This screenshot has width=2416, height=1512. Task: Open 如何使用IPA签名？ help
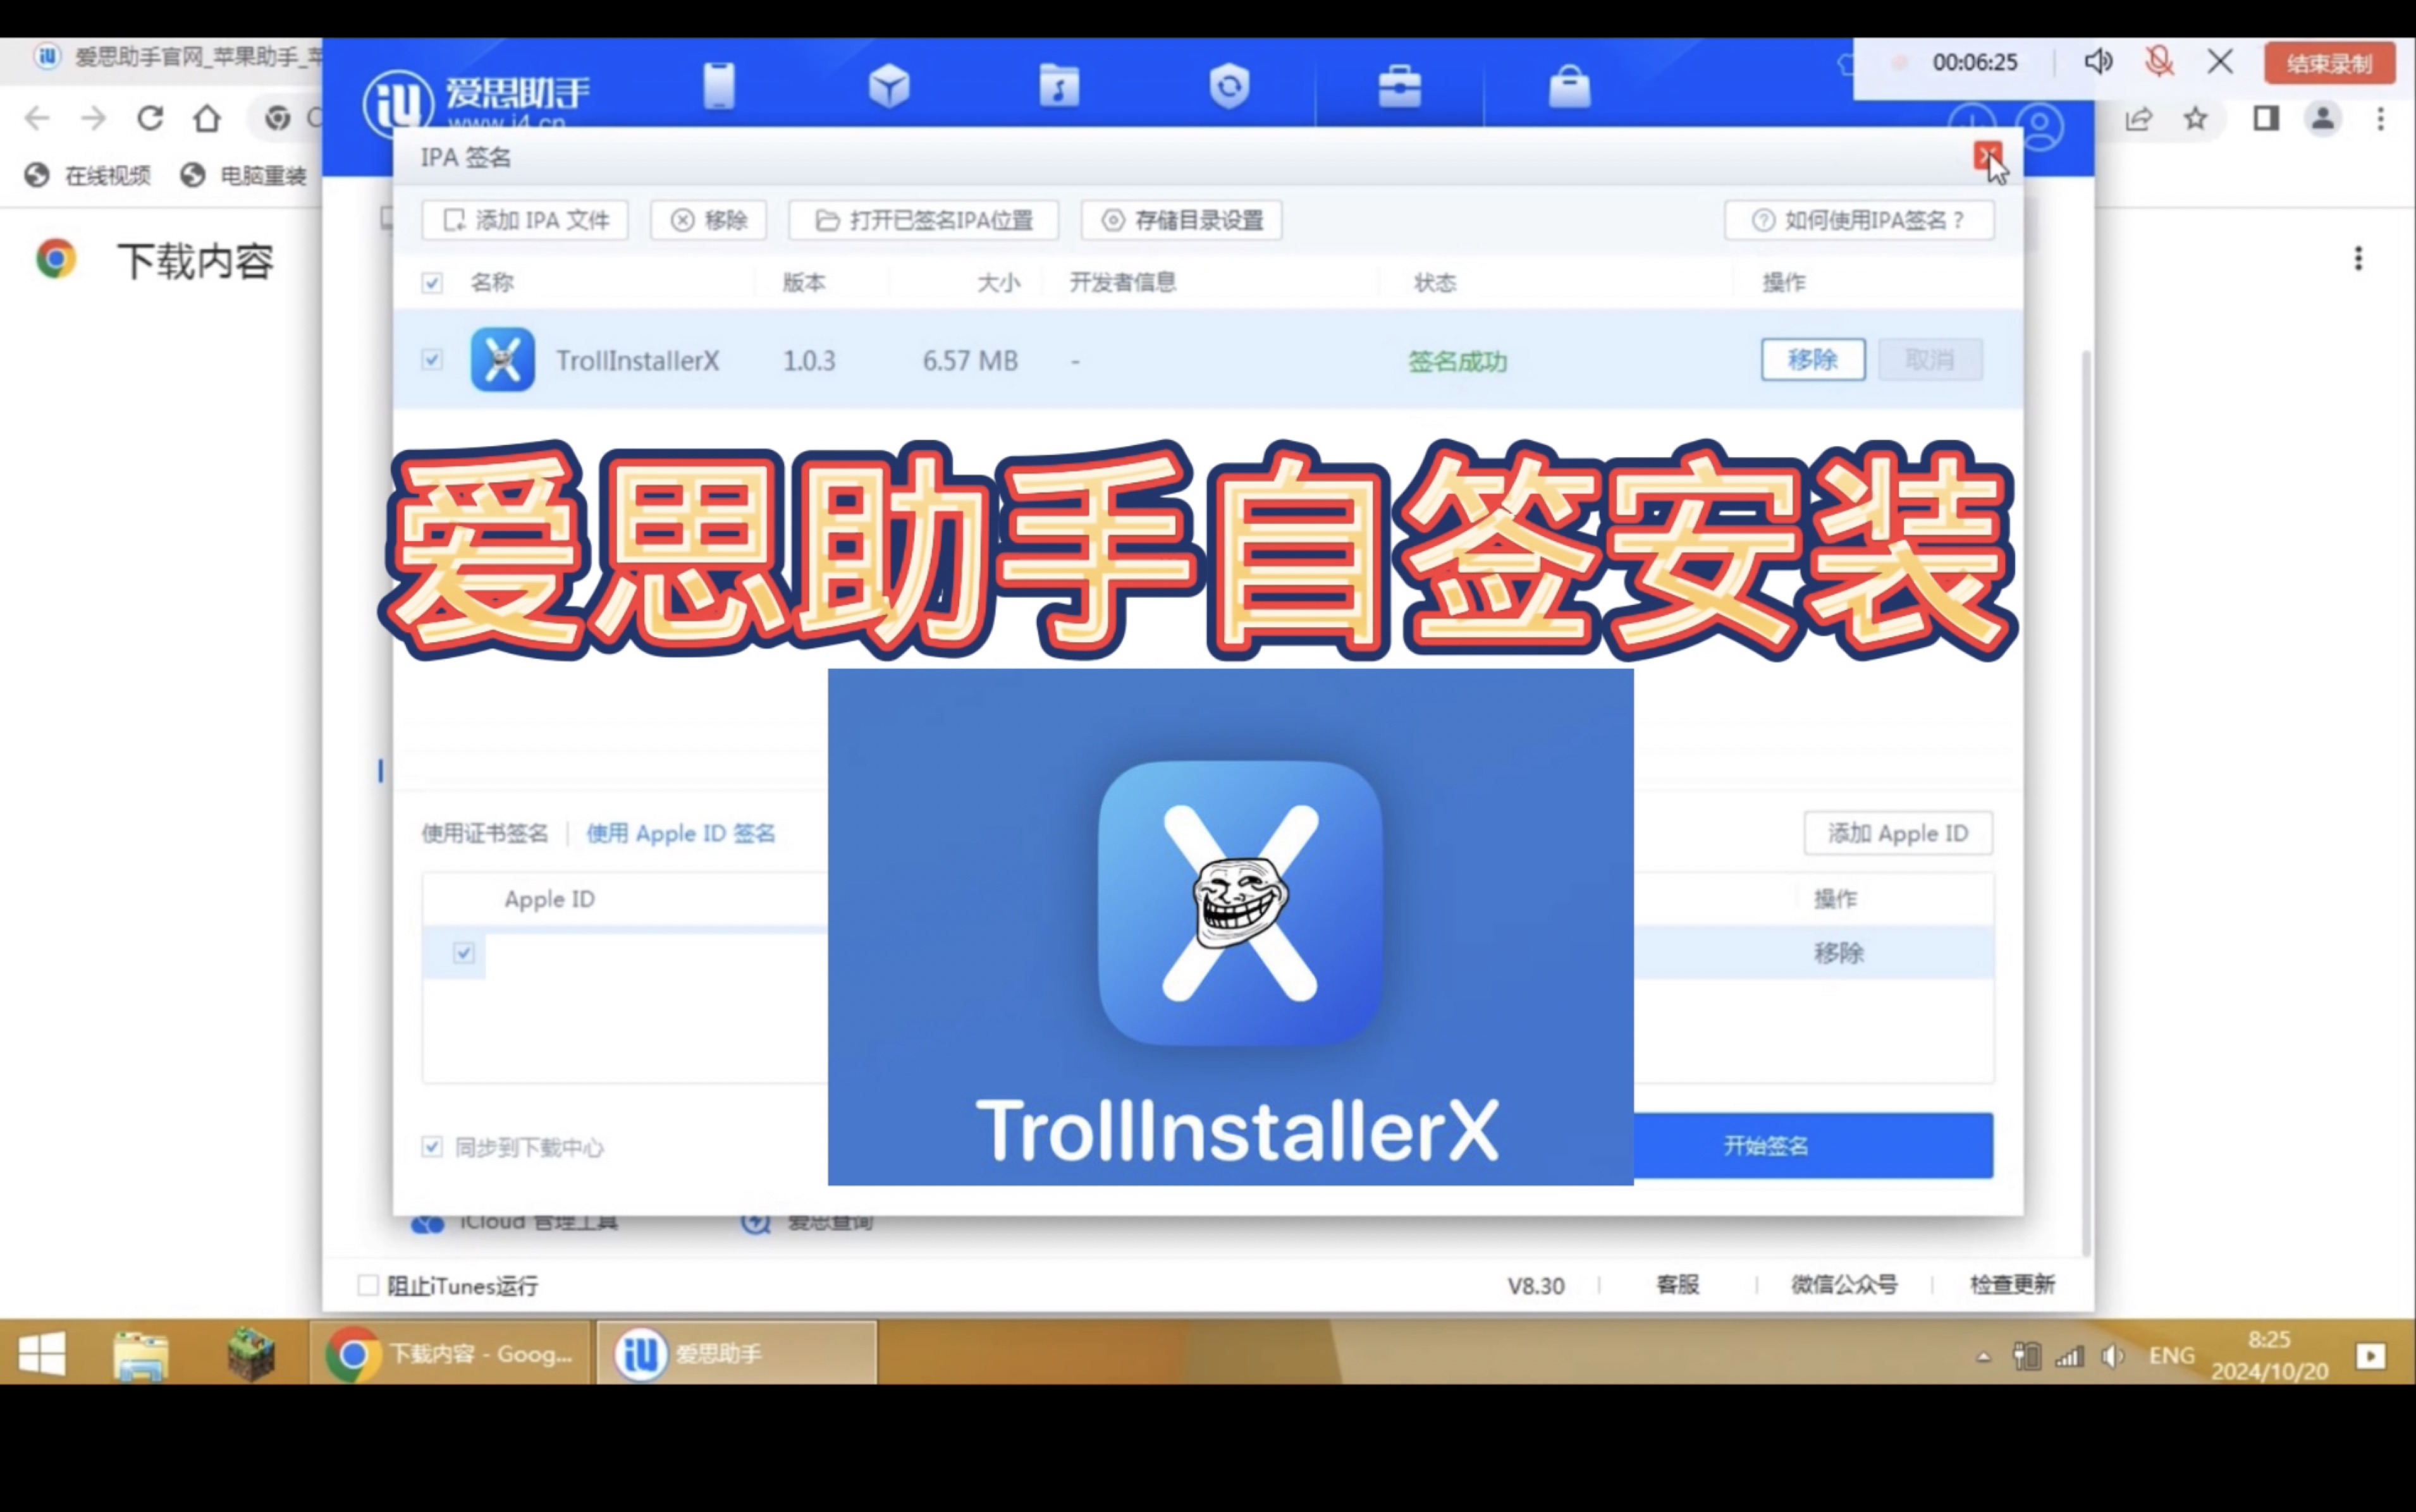coord(1859,220)
